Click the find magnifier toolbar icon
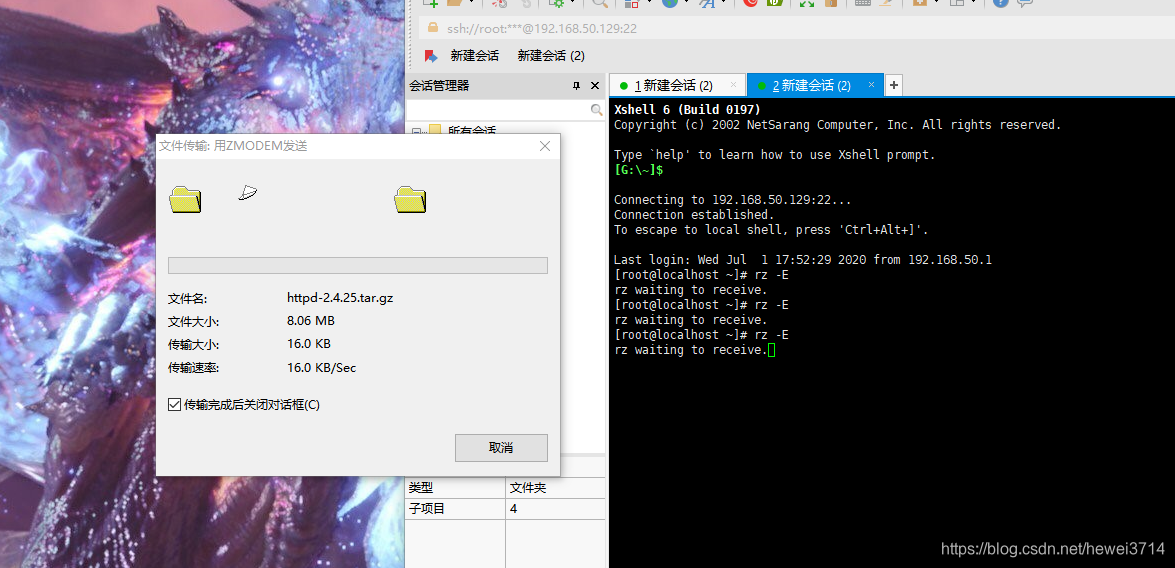 (599, 3)
